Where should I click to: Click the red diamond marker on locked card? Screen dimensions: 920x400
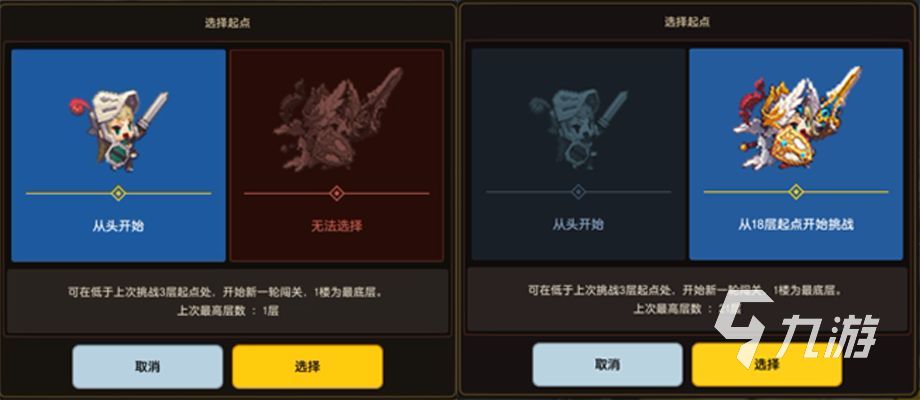[x=337, y=193]
